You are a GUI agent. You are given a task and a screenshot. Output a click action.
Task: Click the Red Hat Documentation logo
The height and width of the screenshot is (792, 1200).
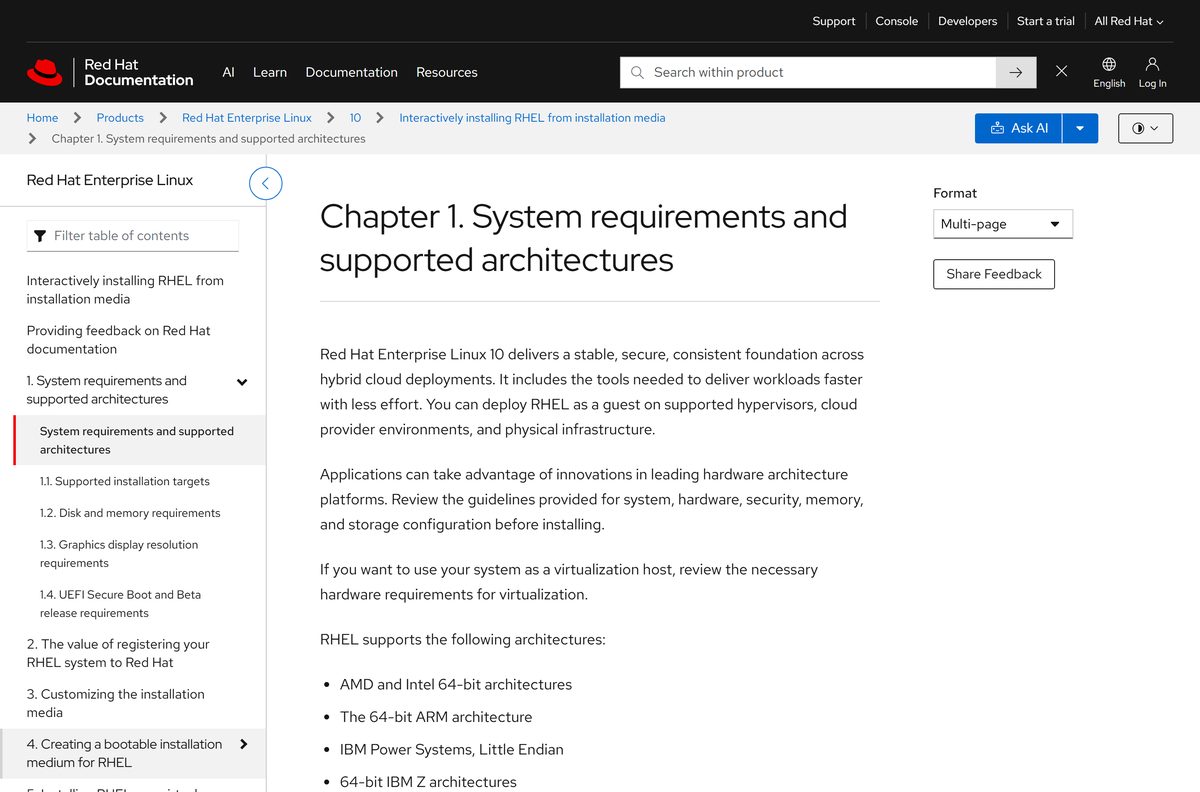(110, 72)
